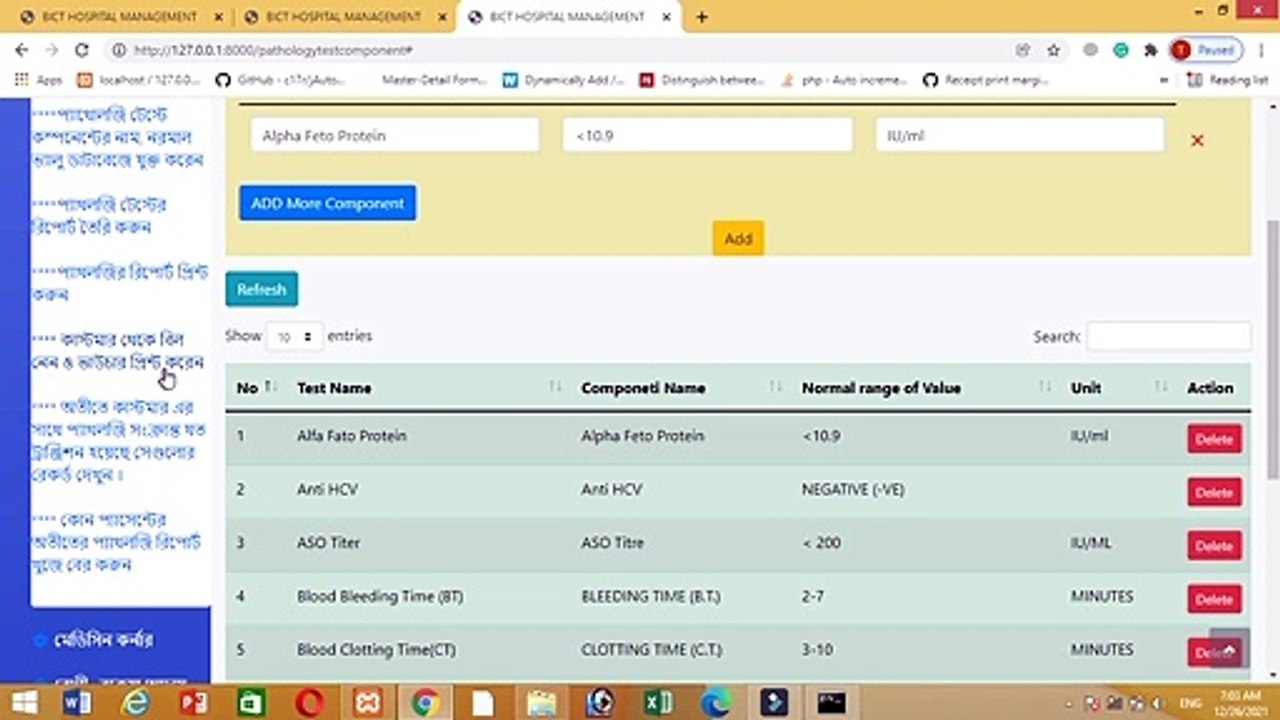Open localhost / 127.0.0 bookmark
The width and height of the screenshot is (1280, 720).
point(138,80)
